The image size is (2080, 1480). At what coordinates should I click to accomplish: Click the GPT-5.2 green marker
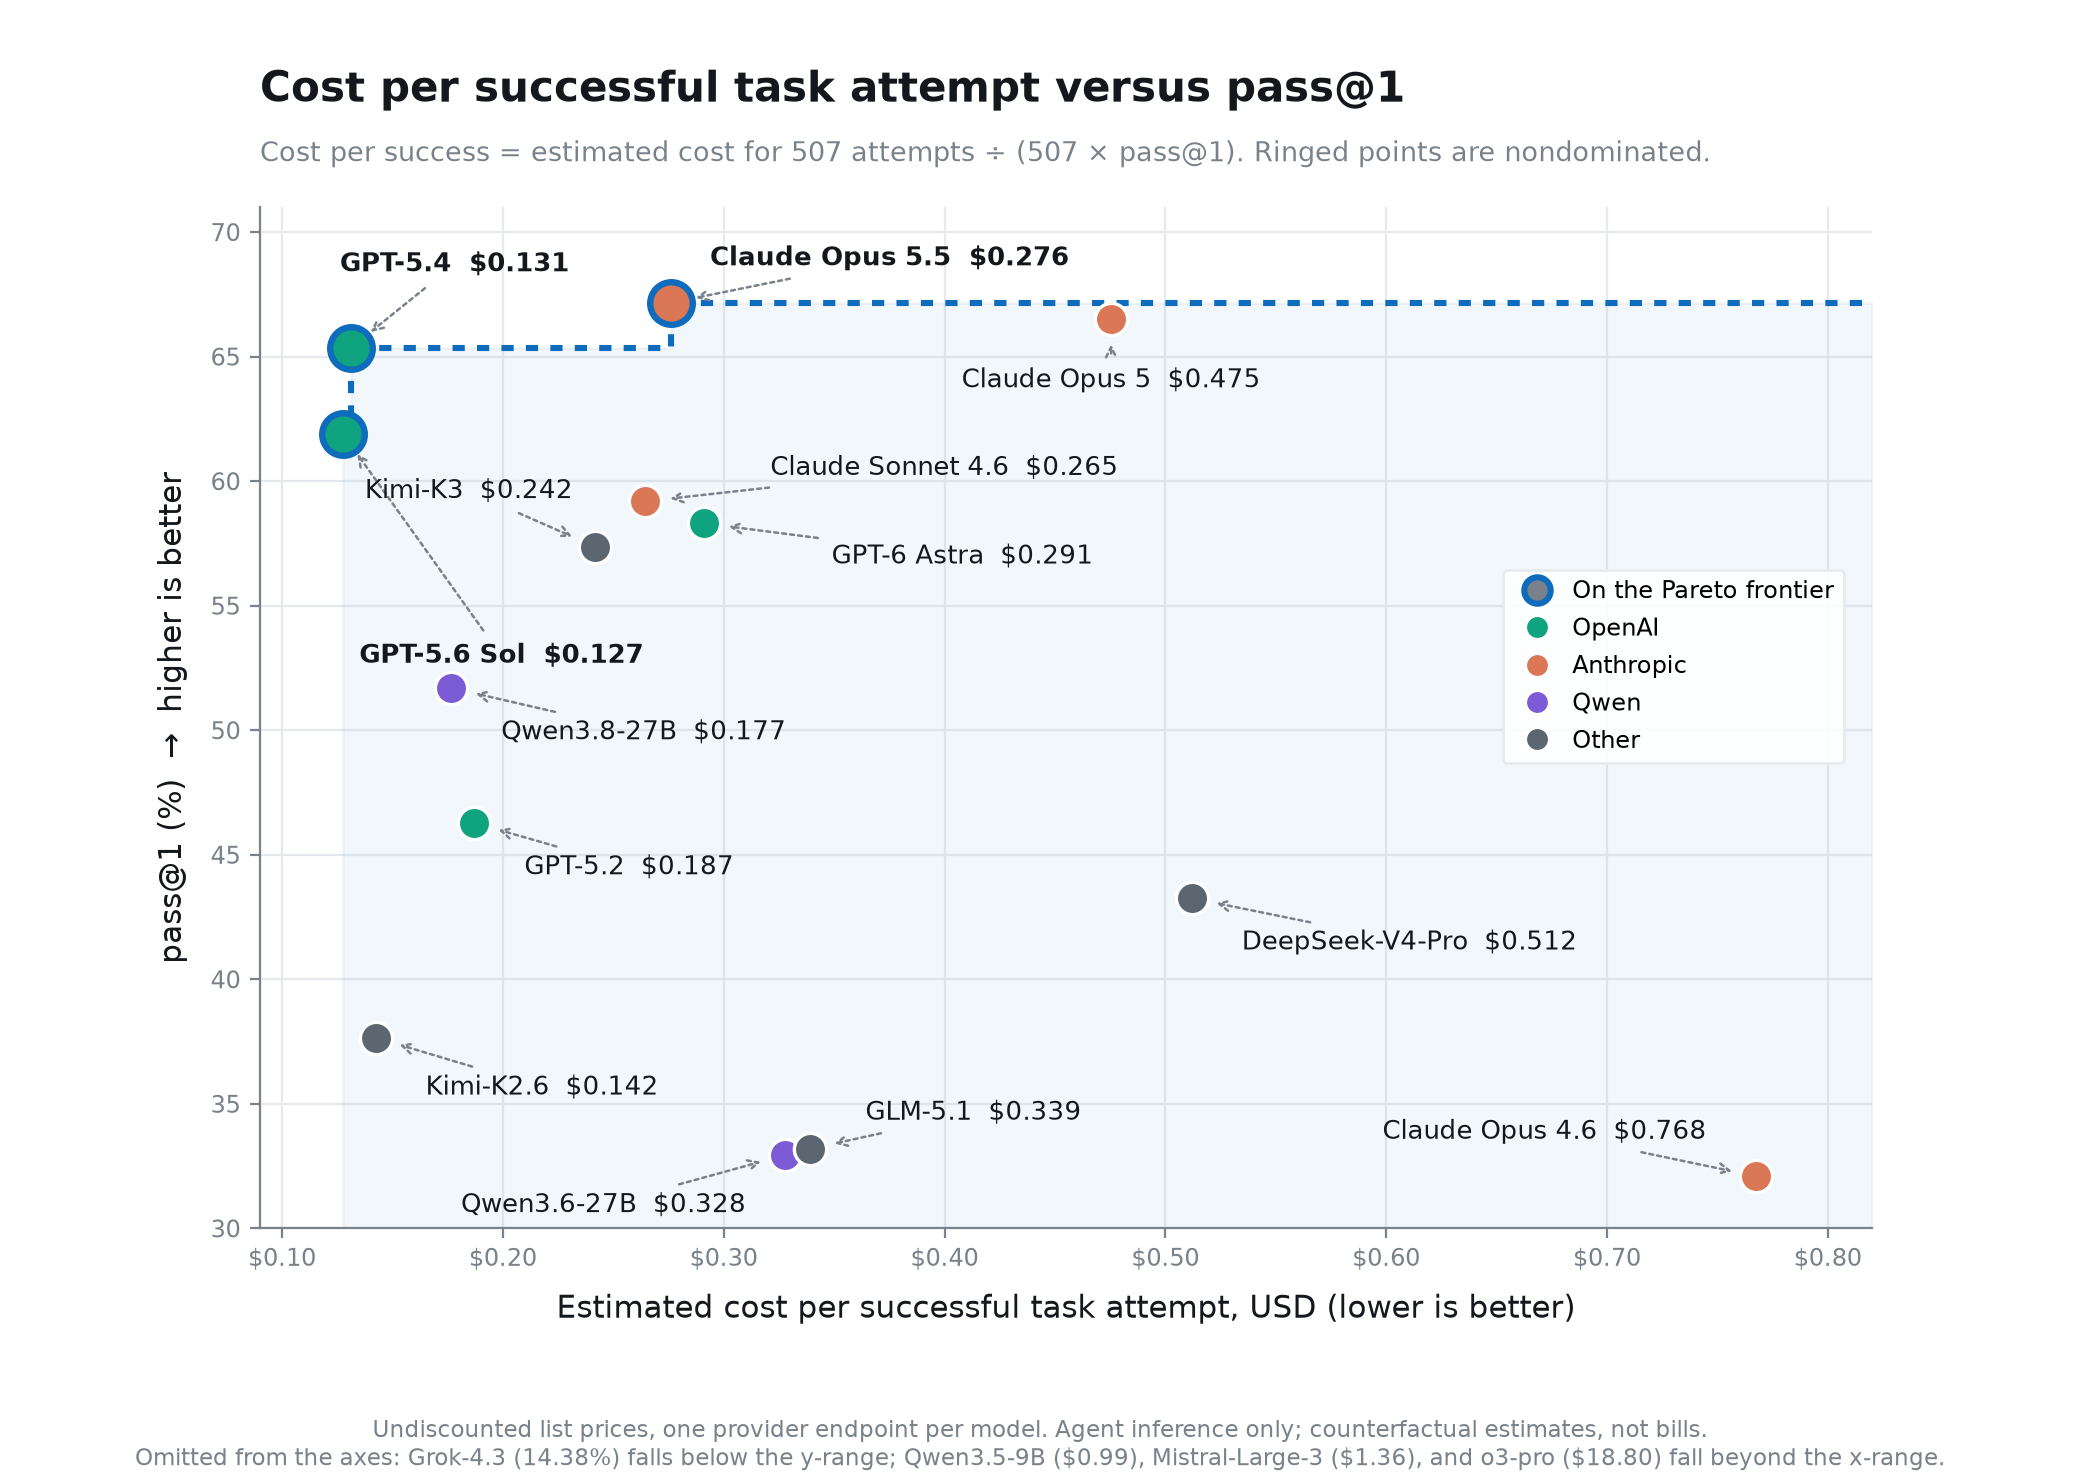[474, 823]
